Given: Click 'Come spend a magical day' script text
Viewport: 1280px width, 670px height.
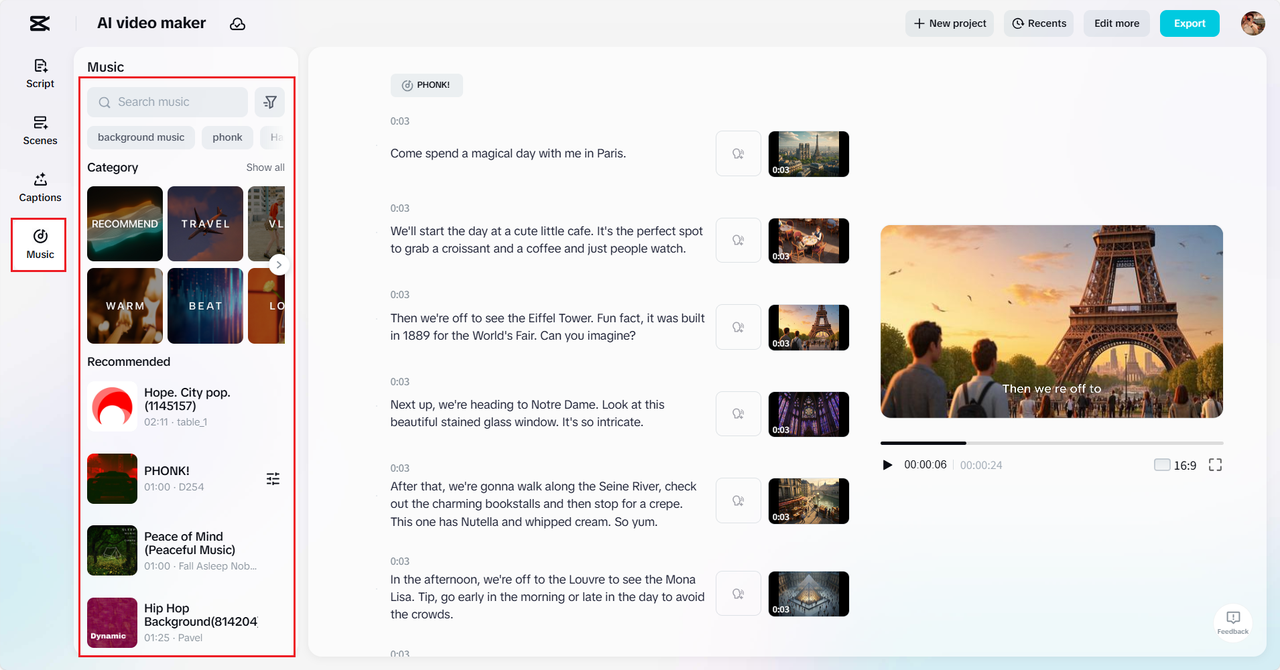Looking at the screenshot, I should 508,154.
